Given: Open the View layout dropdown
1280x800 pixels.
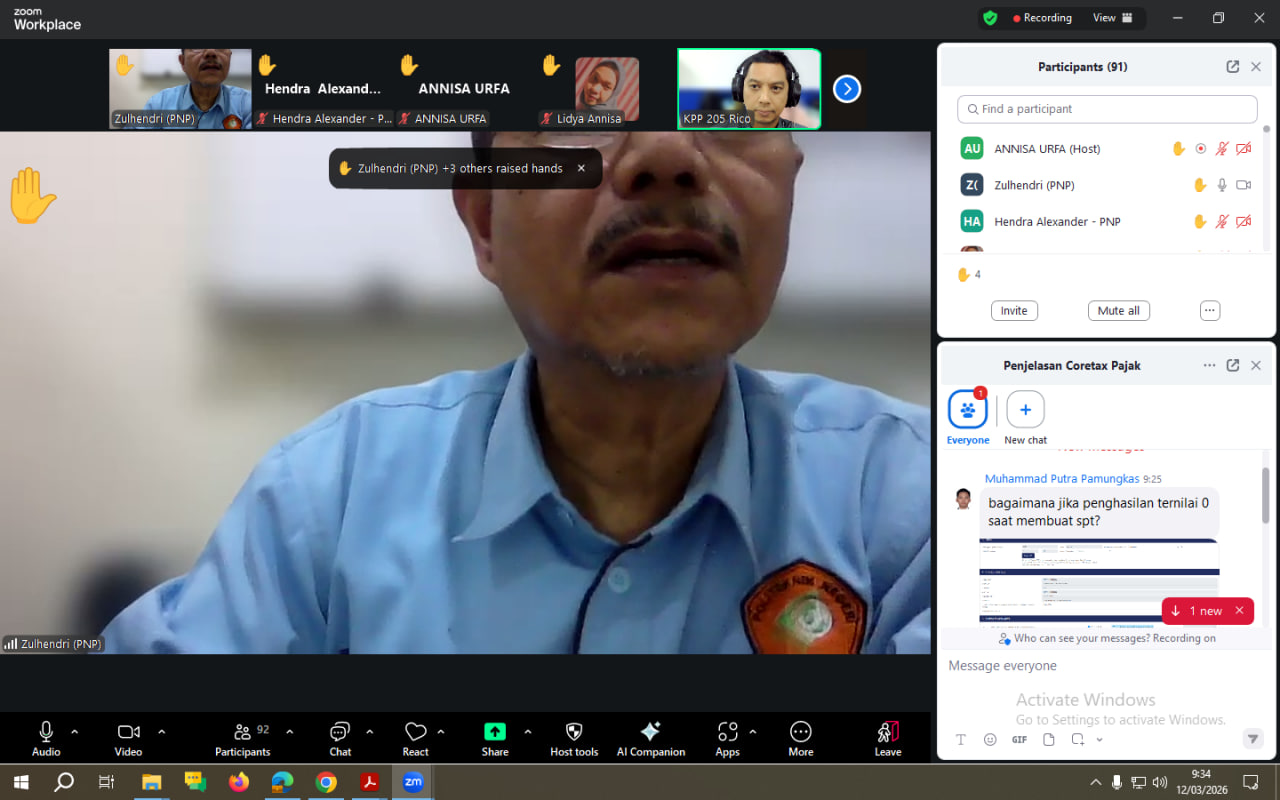Looking at the screenshot, I should pos(1112,18).
